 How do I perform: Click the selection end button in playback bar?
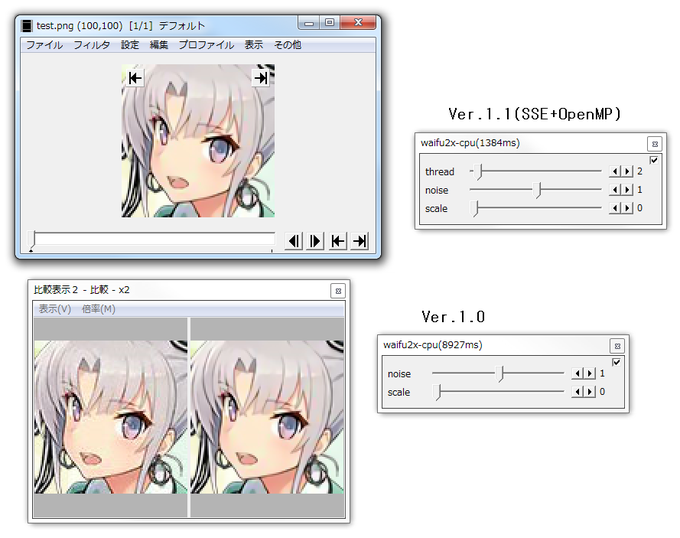[360, 241]
